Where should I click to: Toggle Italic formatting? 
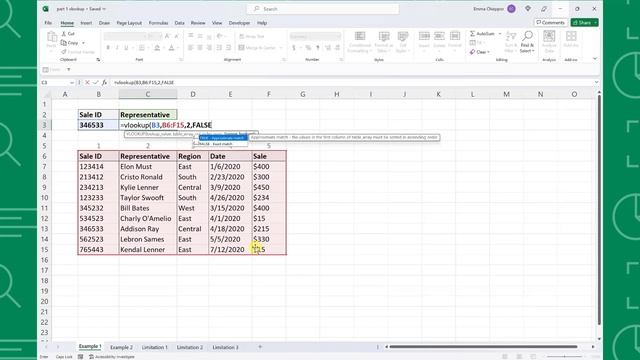click(x=117, y=48)
